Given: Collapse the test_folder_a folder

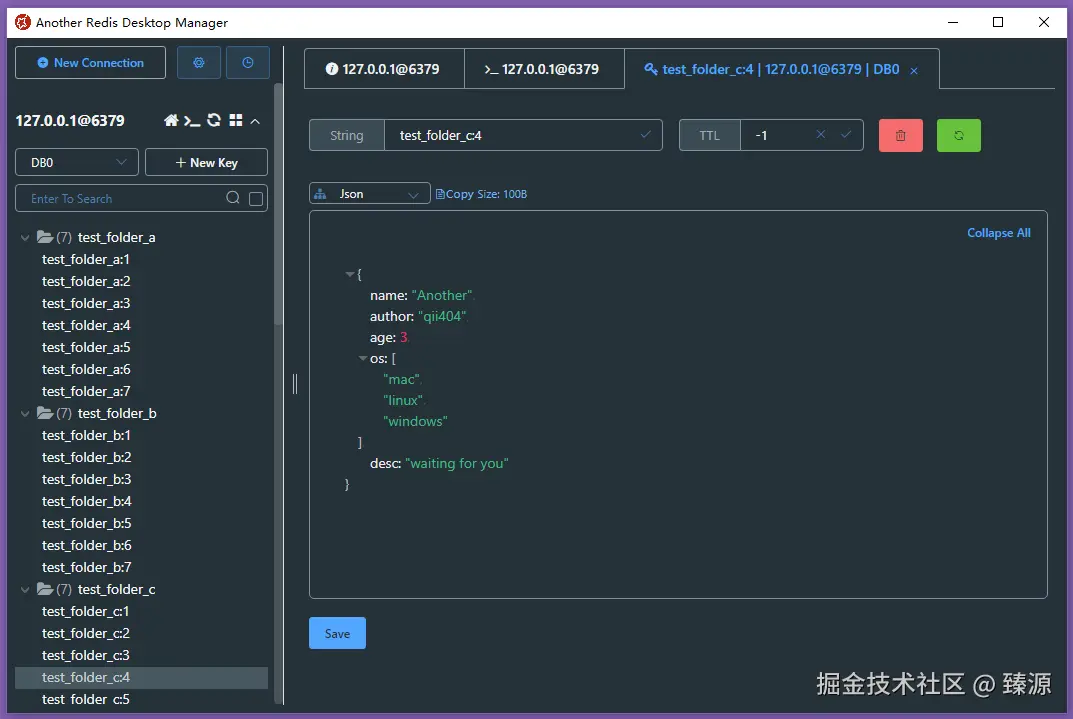Looking at the screenshot, I should pos(25,237).
